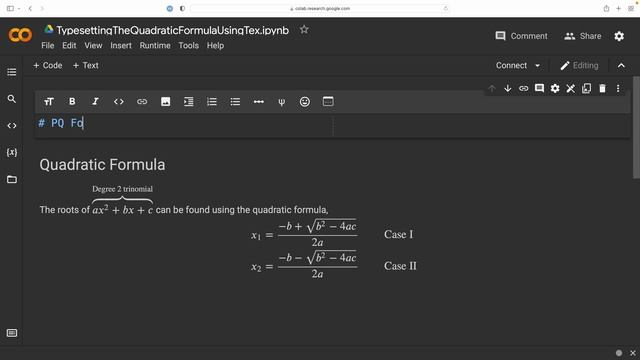Apply bold formatting in markdown toolbar

click(72, 102)
